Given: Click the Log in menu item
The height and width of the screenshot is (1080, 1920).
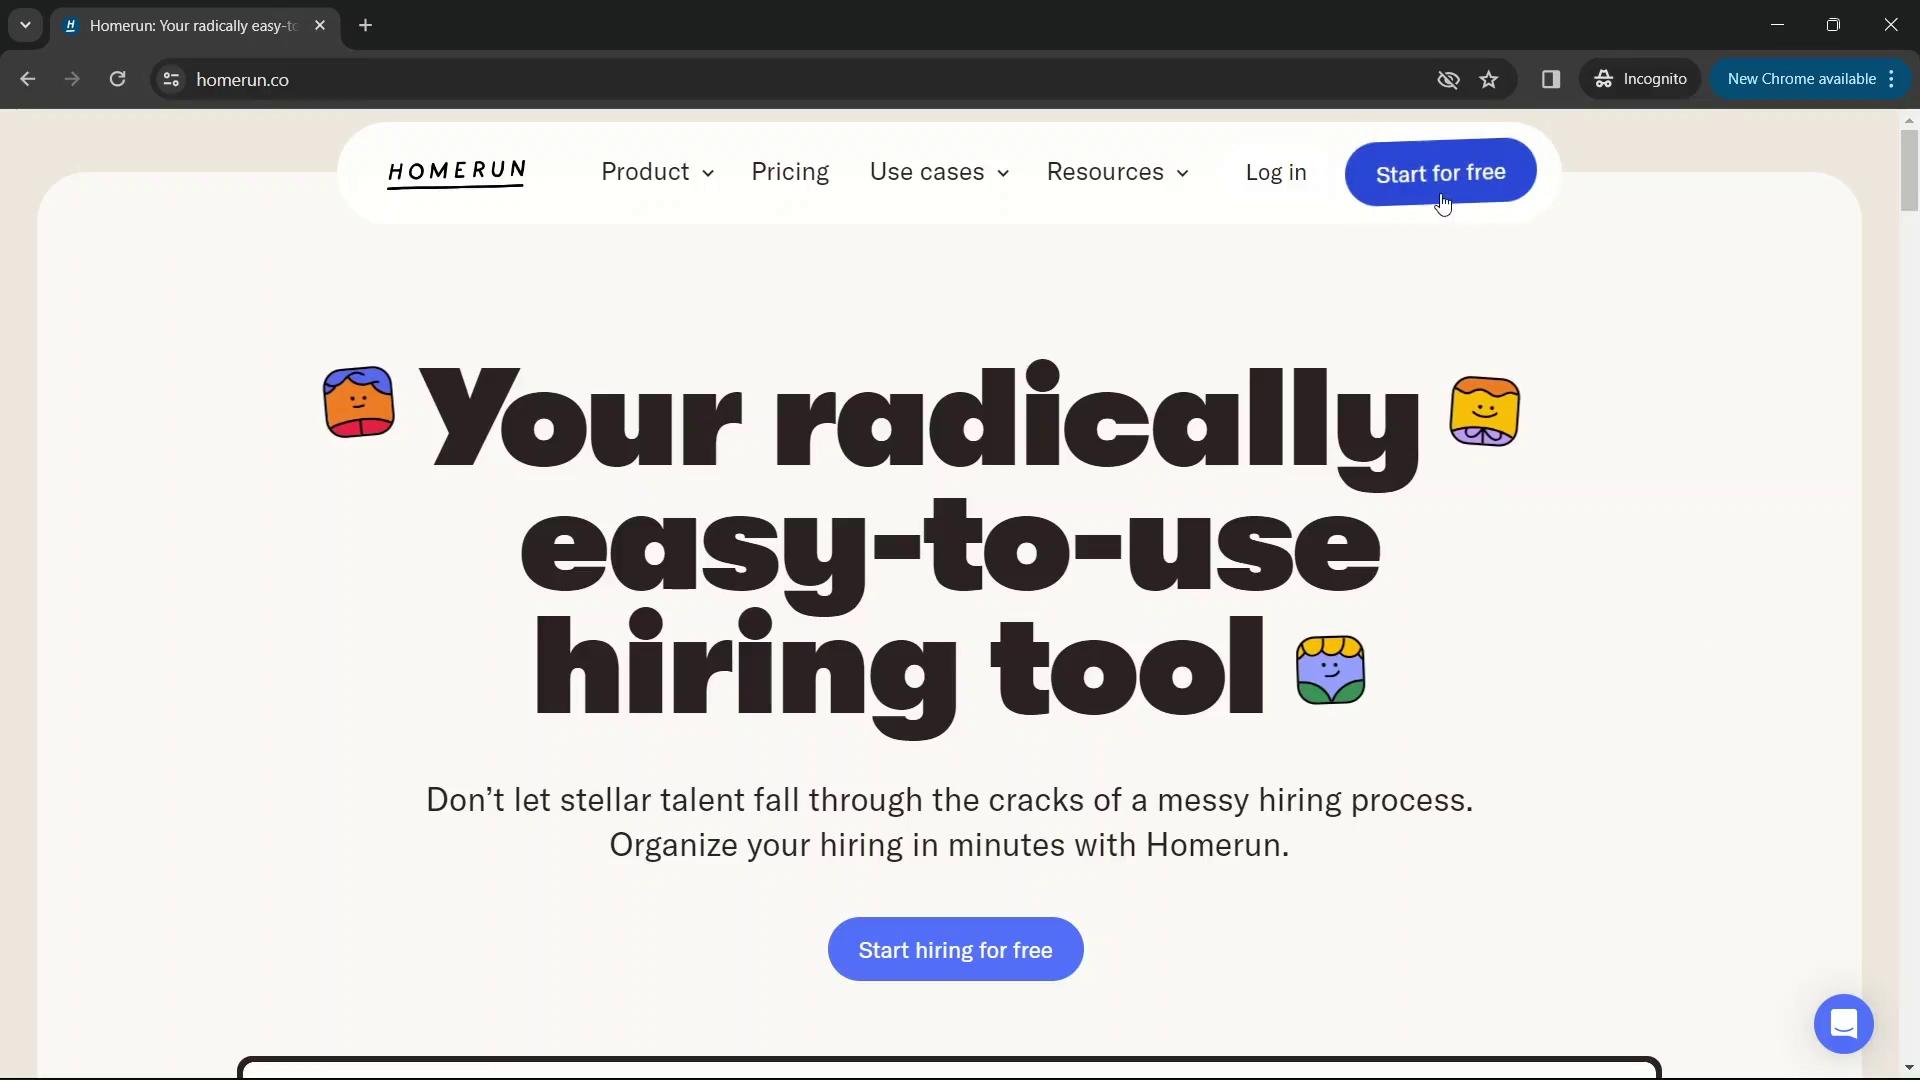Looking at the screenshot, I should pos(1276,173).
